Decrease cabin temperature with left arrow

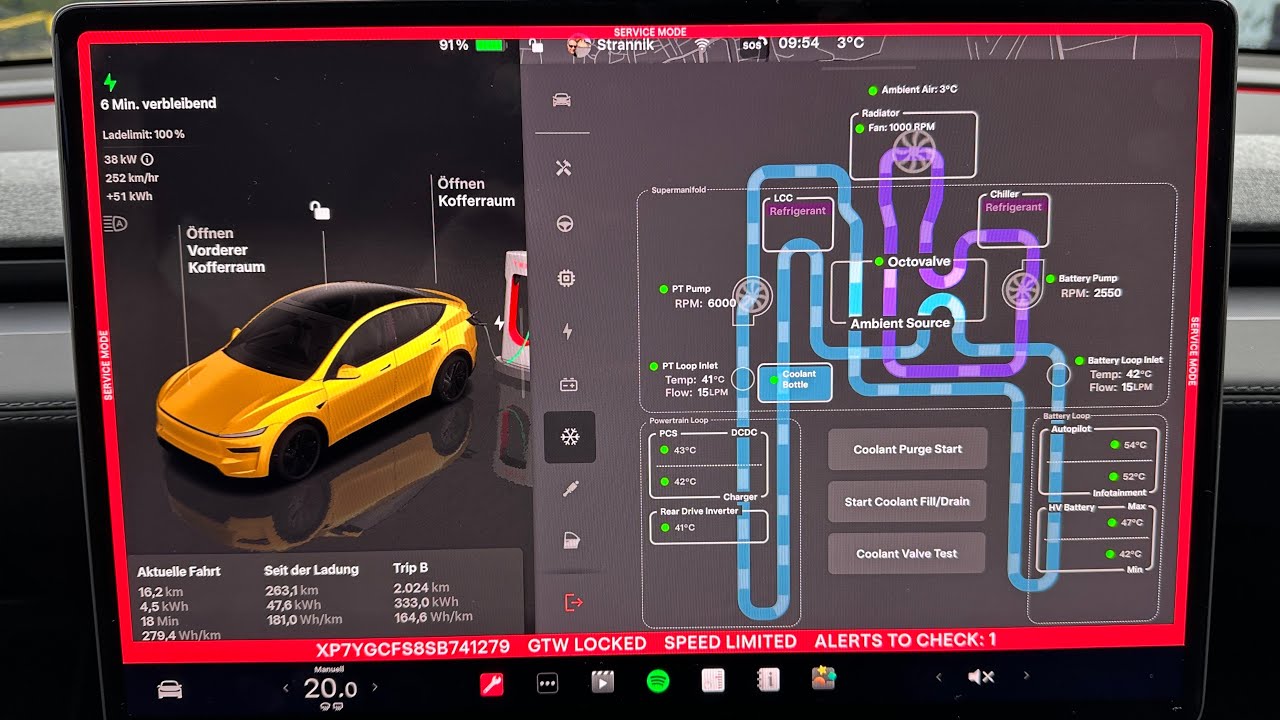[286, 688]
